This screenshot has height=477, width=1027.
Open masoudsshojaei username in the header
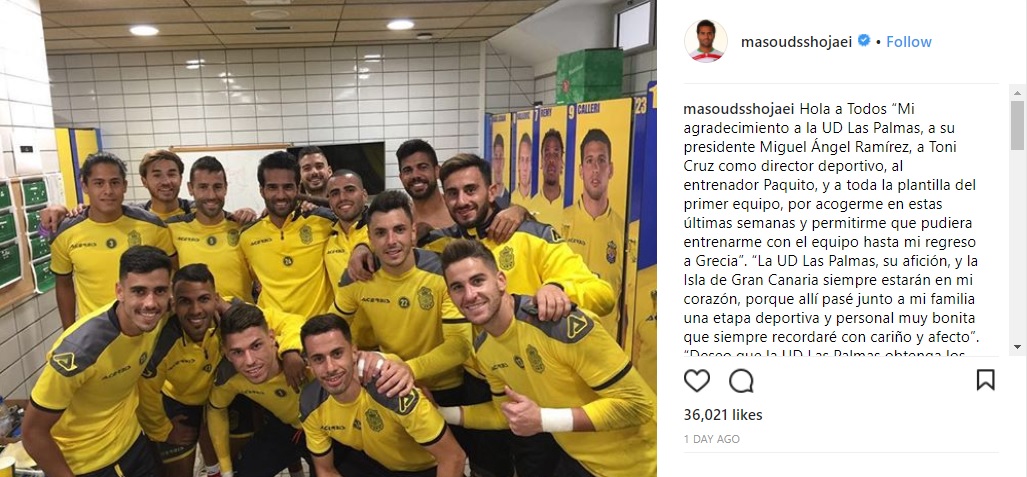pyautogui.click(x=796, y=41)
